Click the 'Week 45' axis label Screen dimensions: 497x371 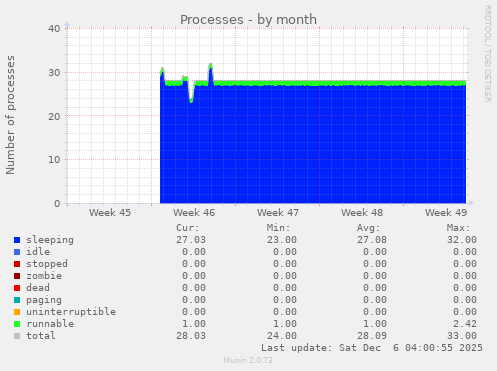point(110,213)
